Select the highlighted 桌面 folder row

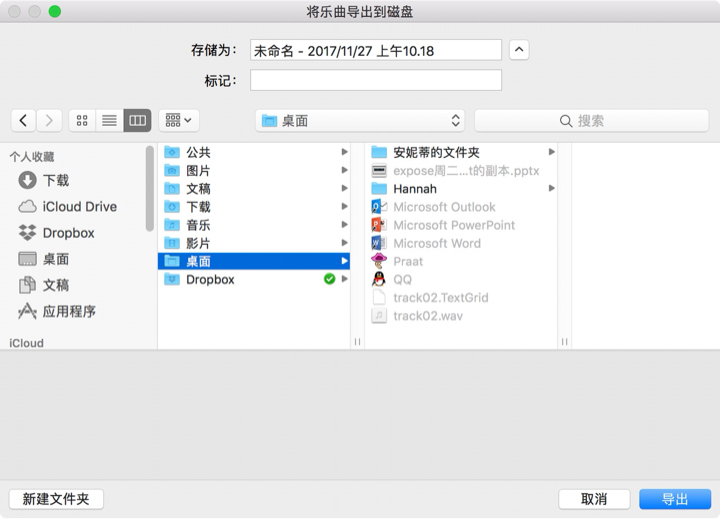pyautogui.click(x=253, y=261)
